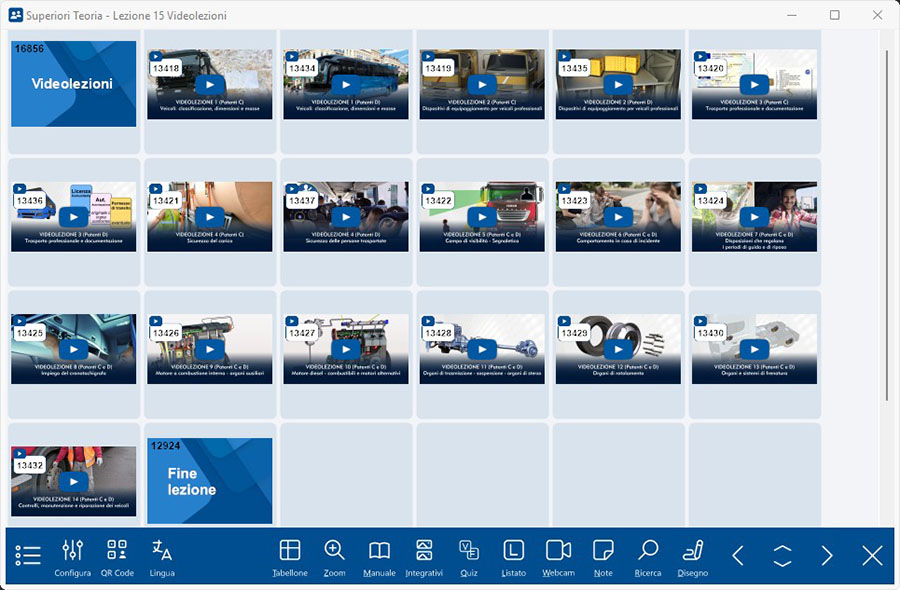Click the QR Code tool
The image size is (900, 590).
[x=117, y=556]
